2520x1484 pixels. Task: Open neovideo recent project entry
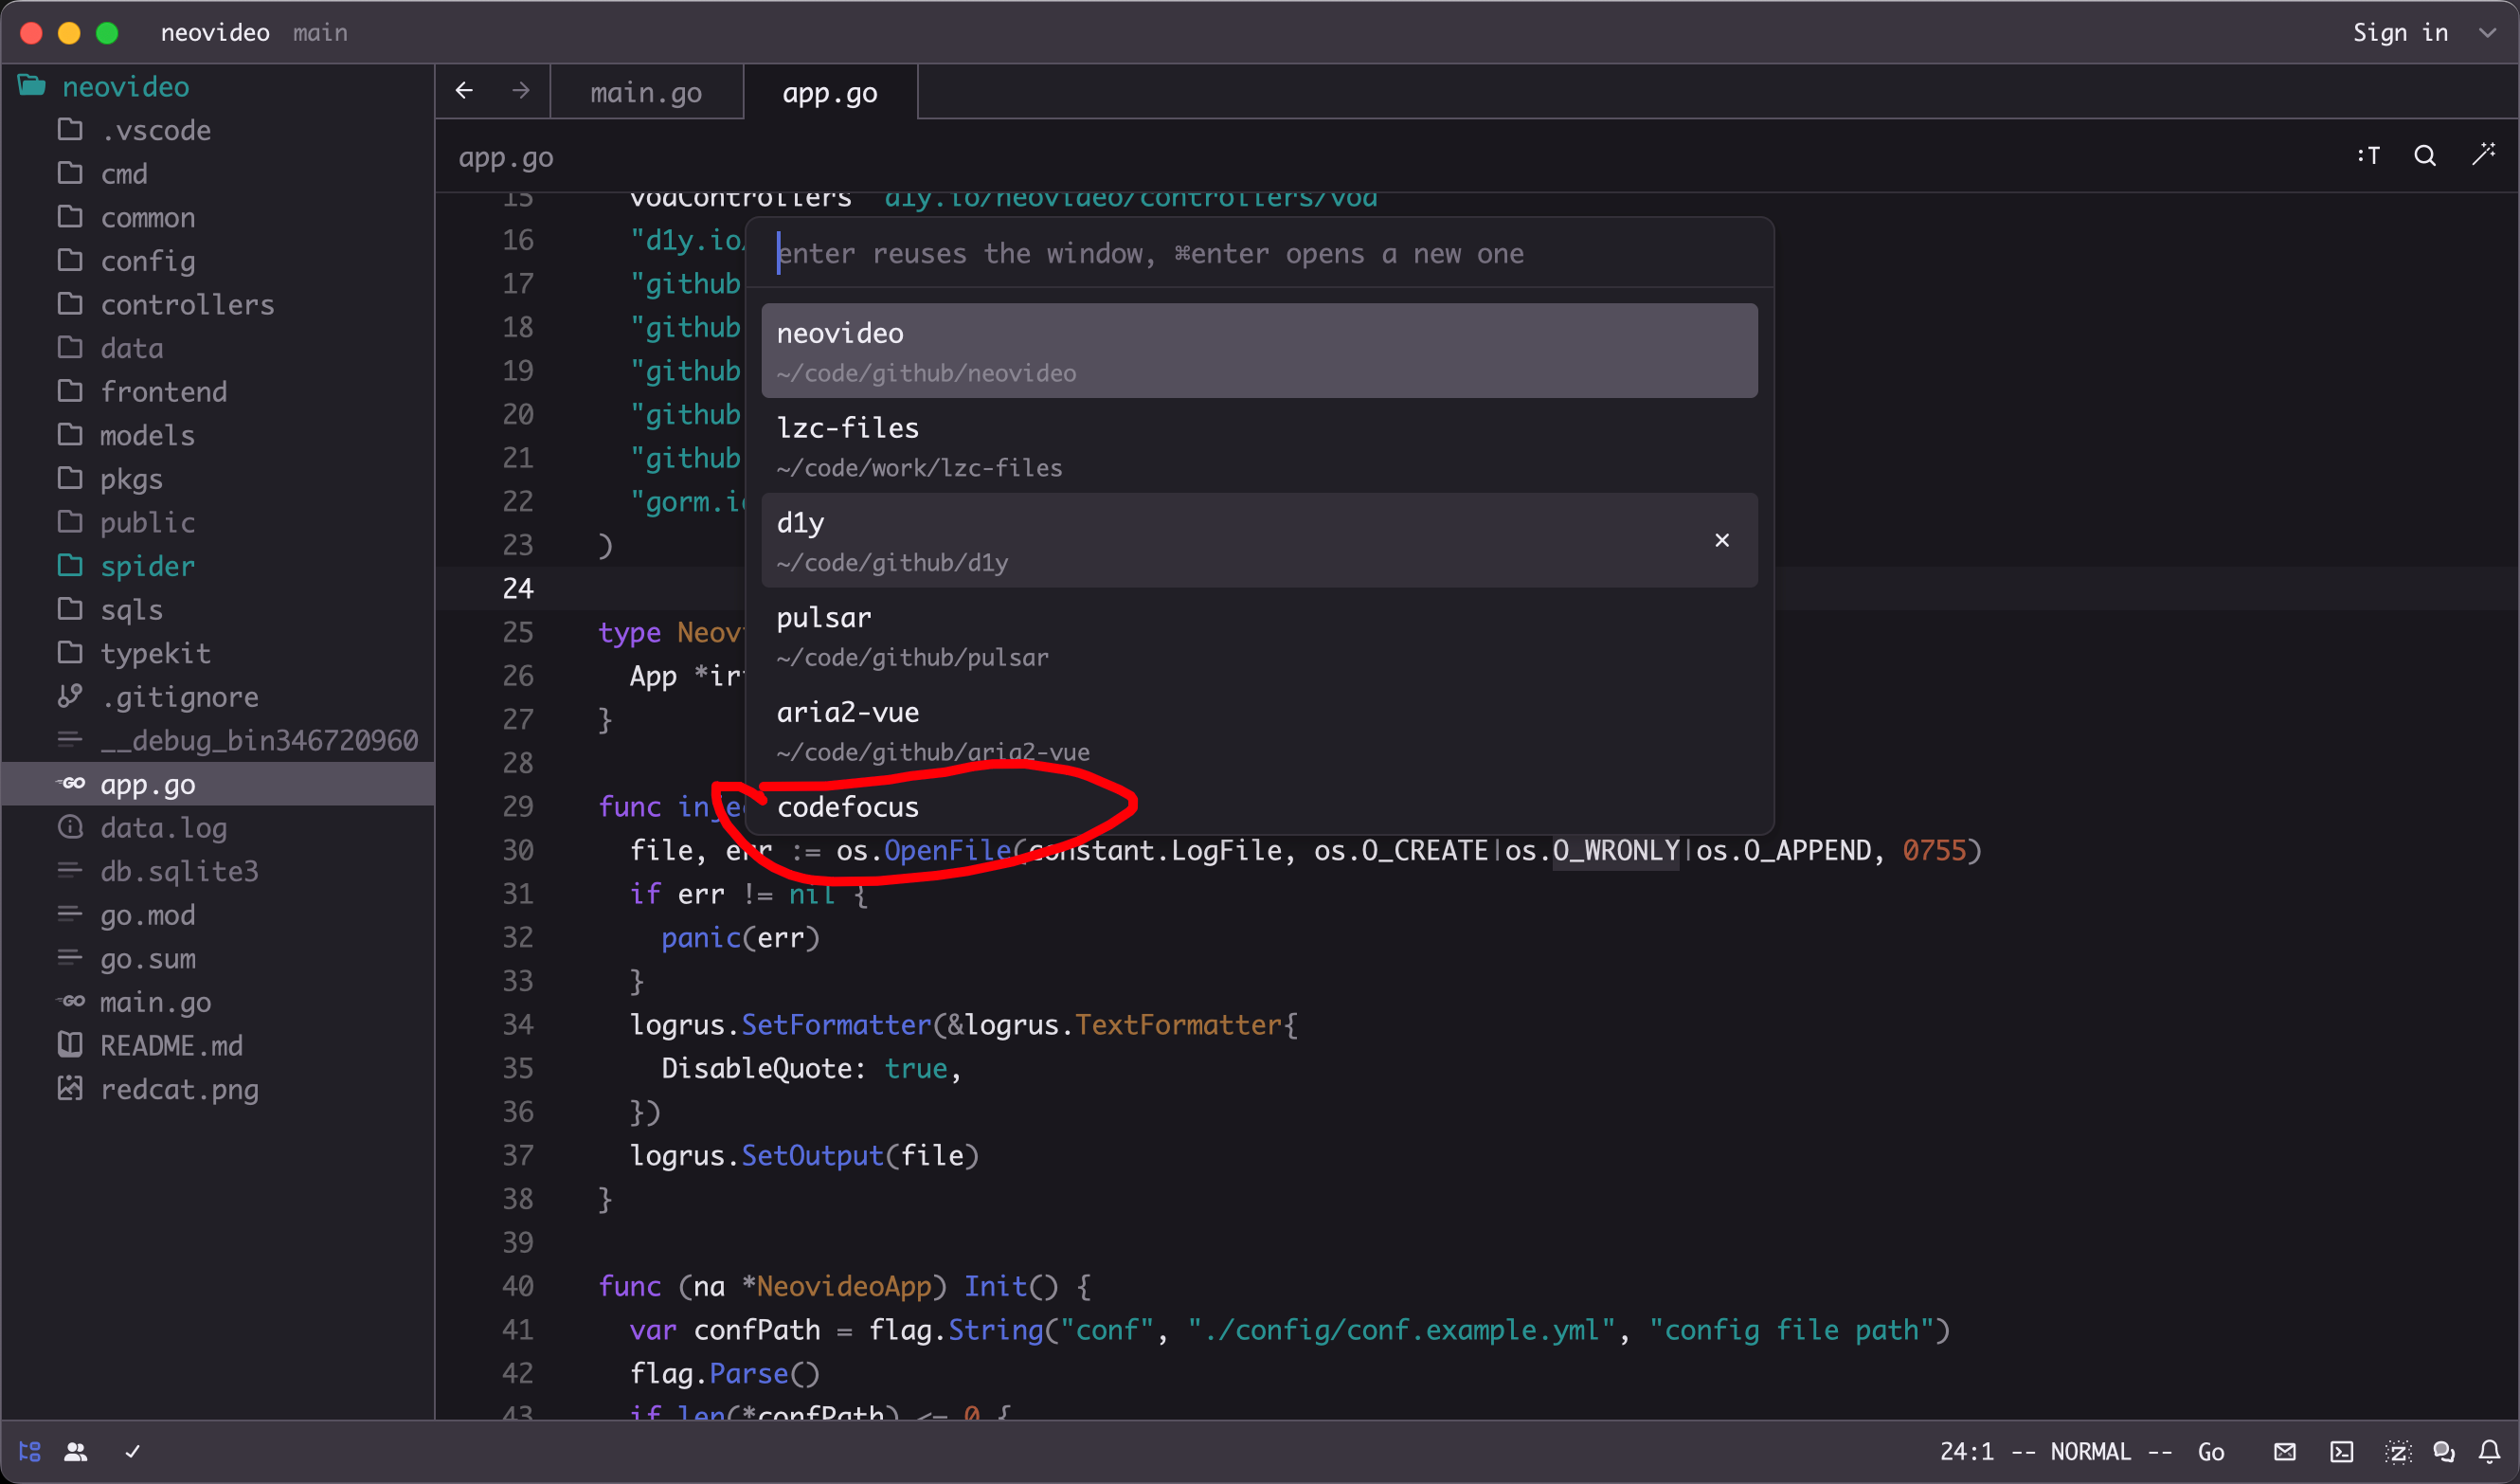[x=1259, y=351]
